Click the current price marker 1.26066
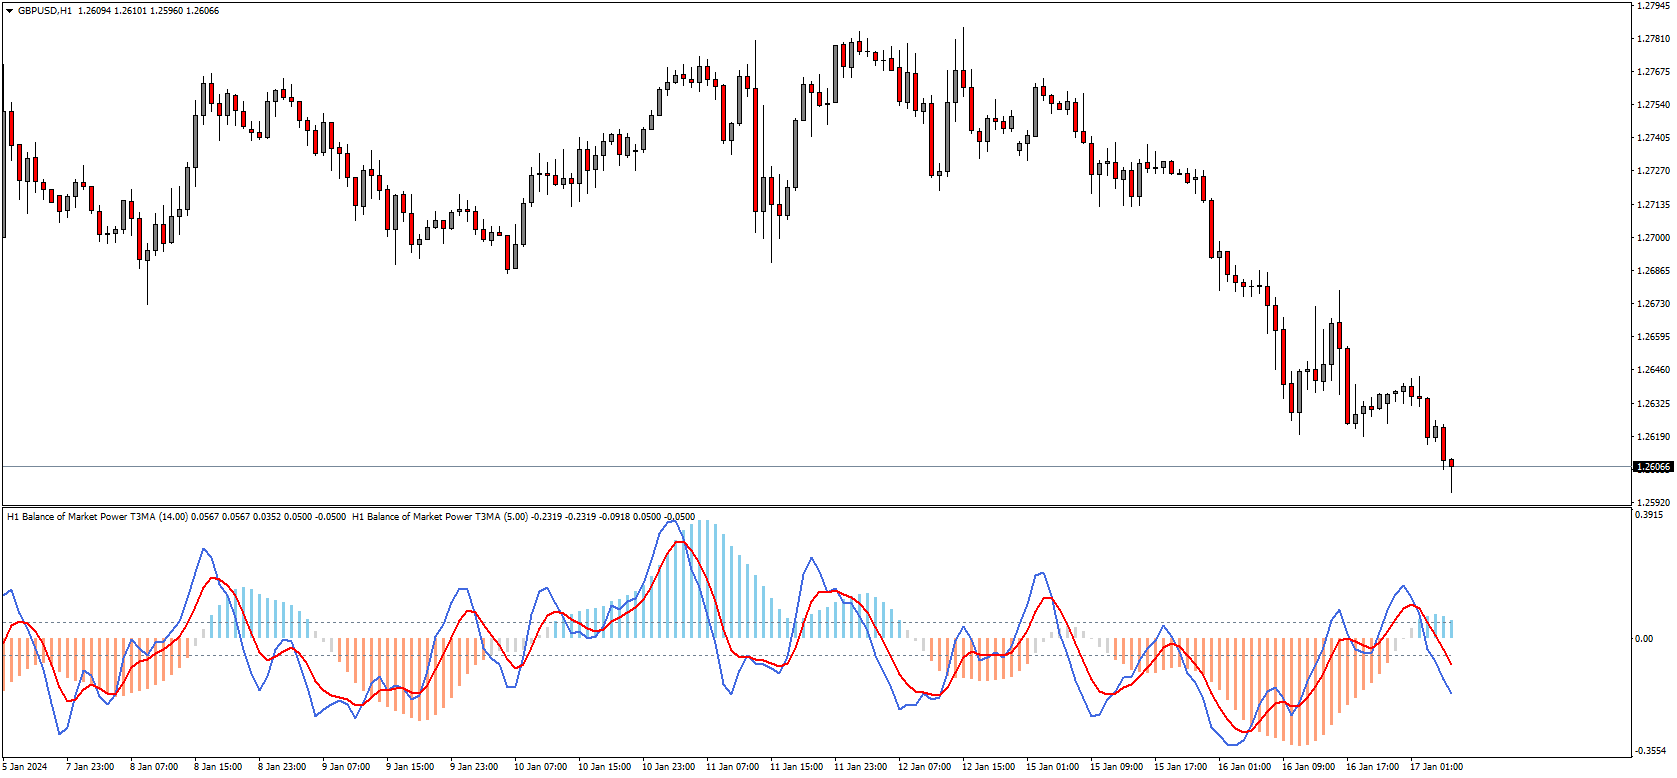This screenshot has height=778, width=1677. pos(1653,467)
